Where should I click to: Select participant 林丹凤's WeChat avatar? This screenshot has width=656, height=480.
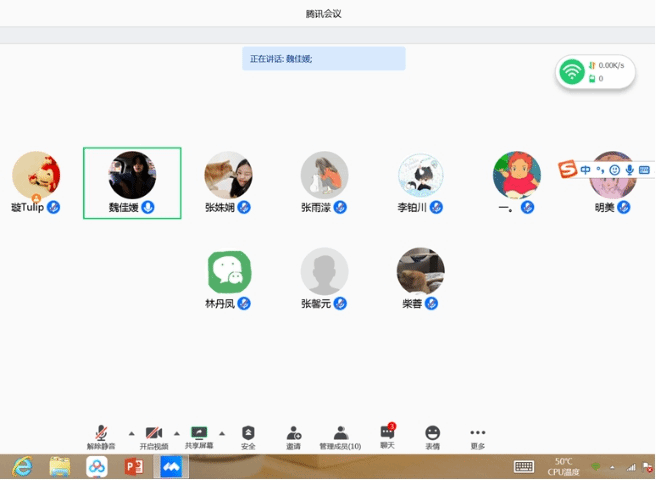pyautogui.click(x=229, y=271)
